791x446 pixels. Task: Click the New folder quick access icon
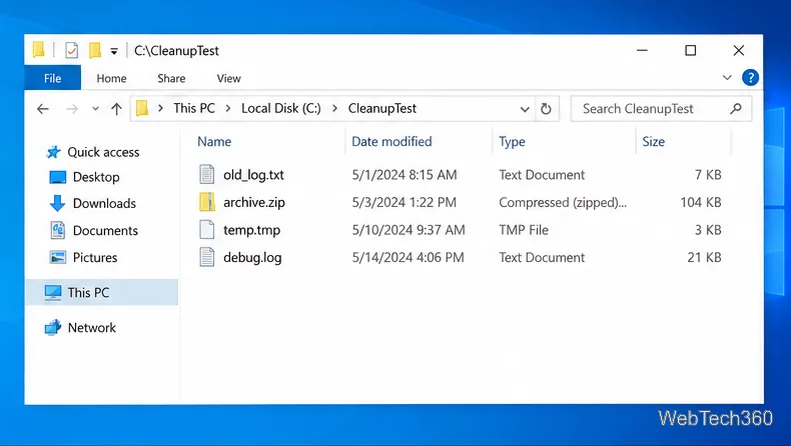[x=95, y=50]
